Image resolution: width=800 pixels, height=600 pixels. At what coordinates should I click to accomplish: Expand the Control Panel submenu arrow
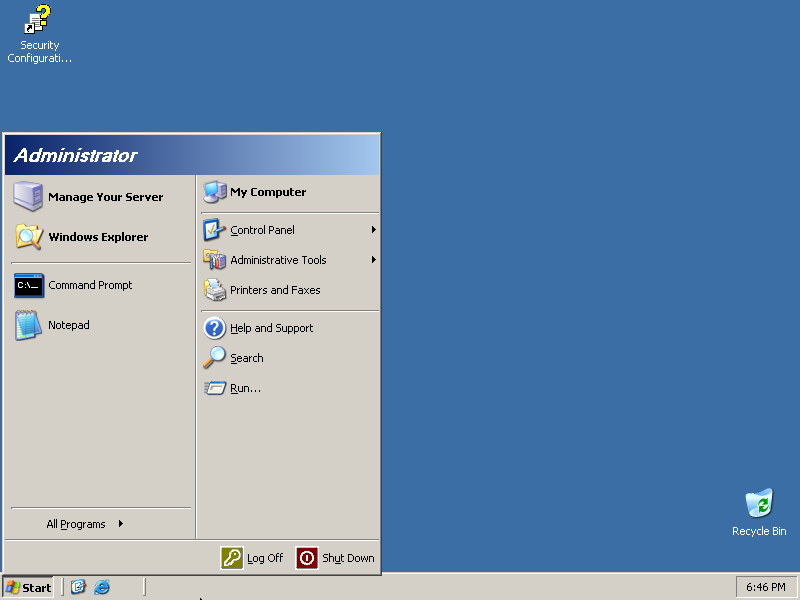click(x=373, y=230)
